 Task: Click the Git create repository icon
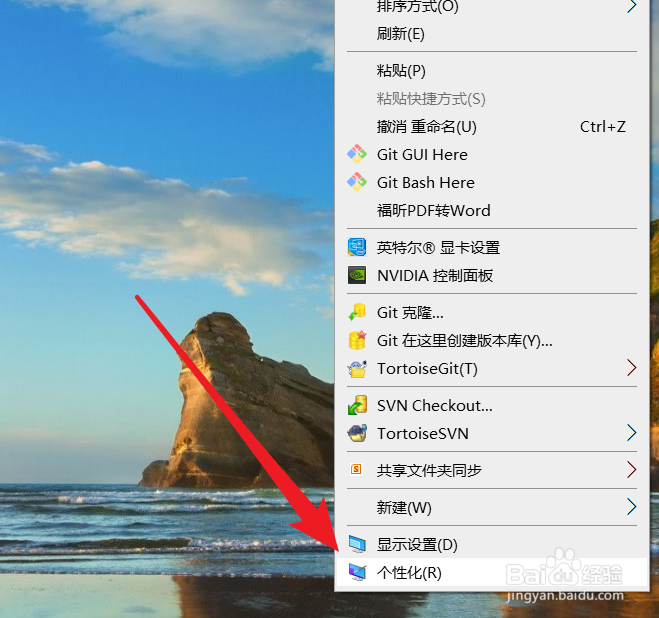pos(357,340)
